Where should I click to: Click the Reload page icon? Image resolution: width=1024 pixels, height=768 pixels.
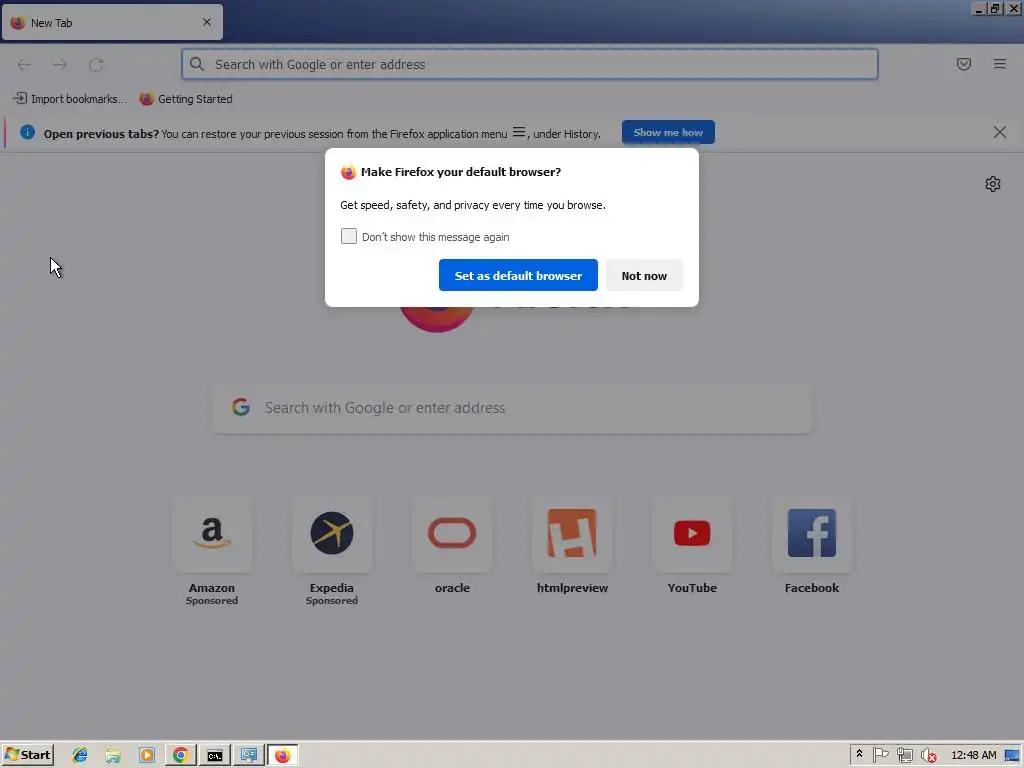(96, 65)
